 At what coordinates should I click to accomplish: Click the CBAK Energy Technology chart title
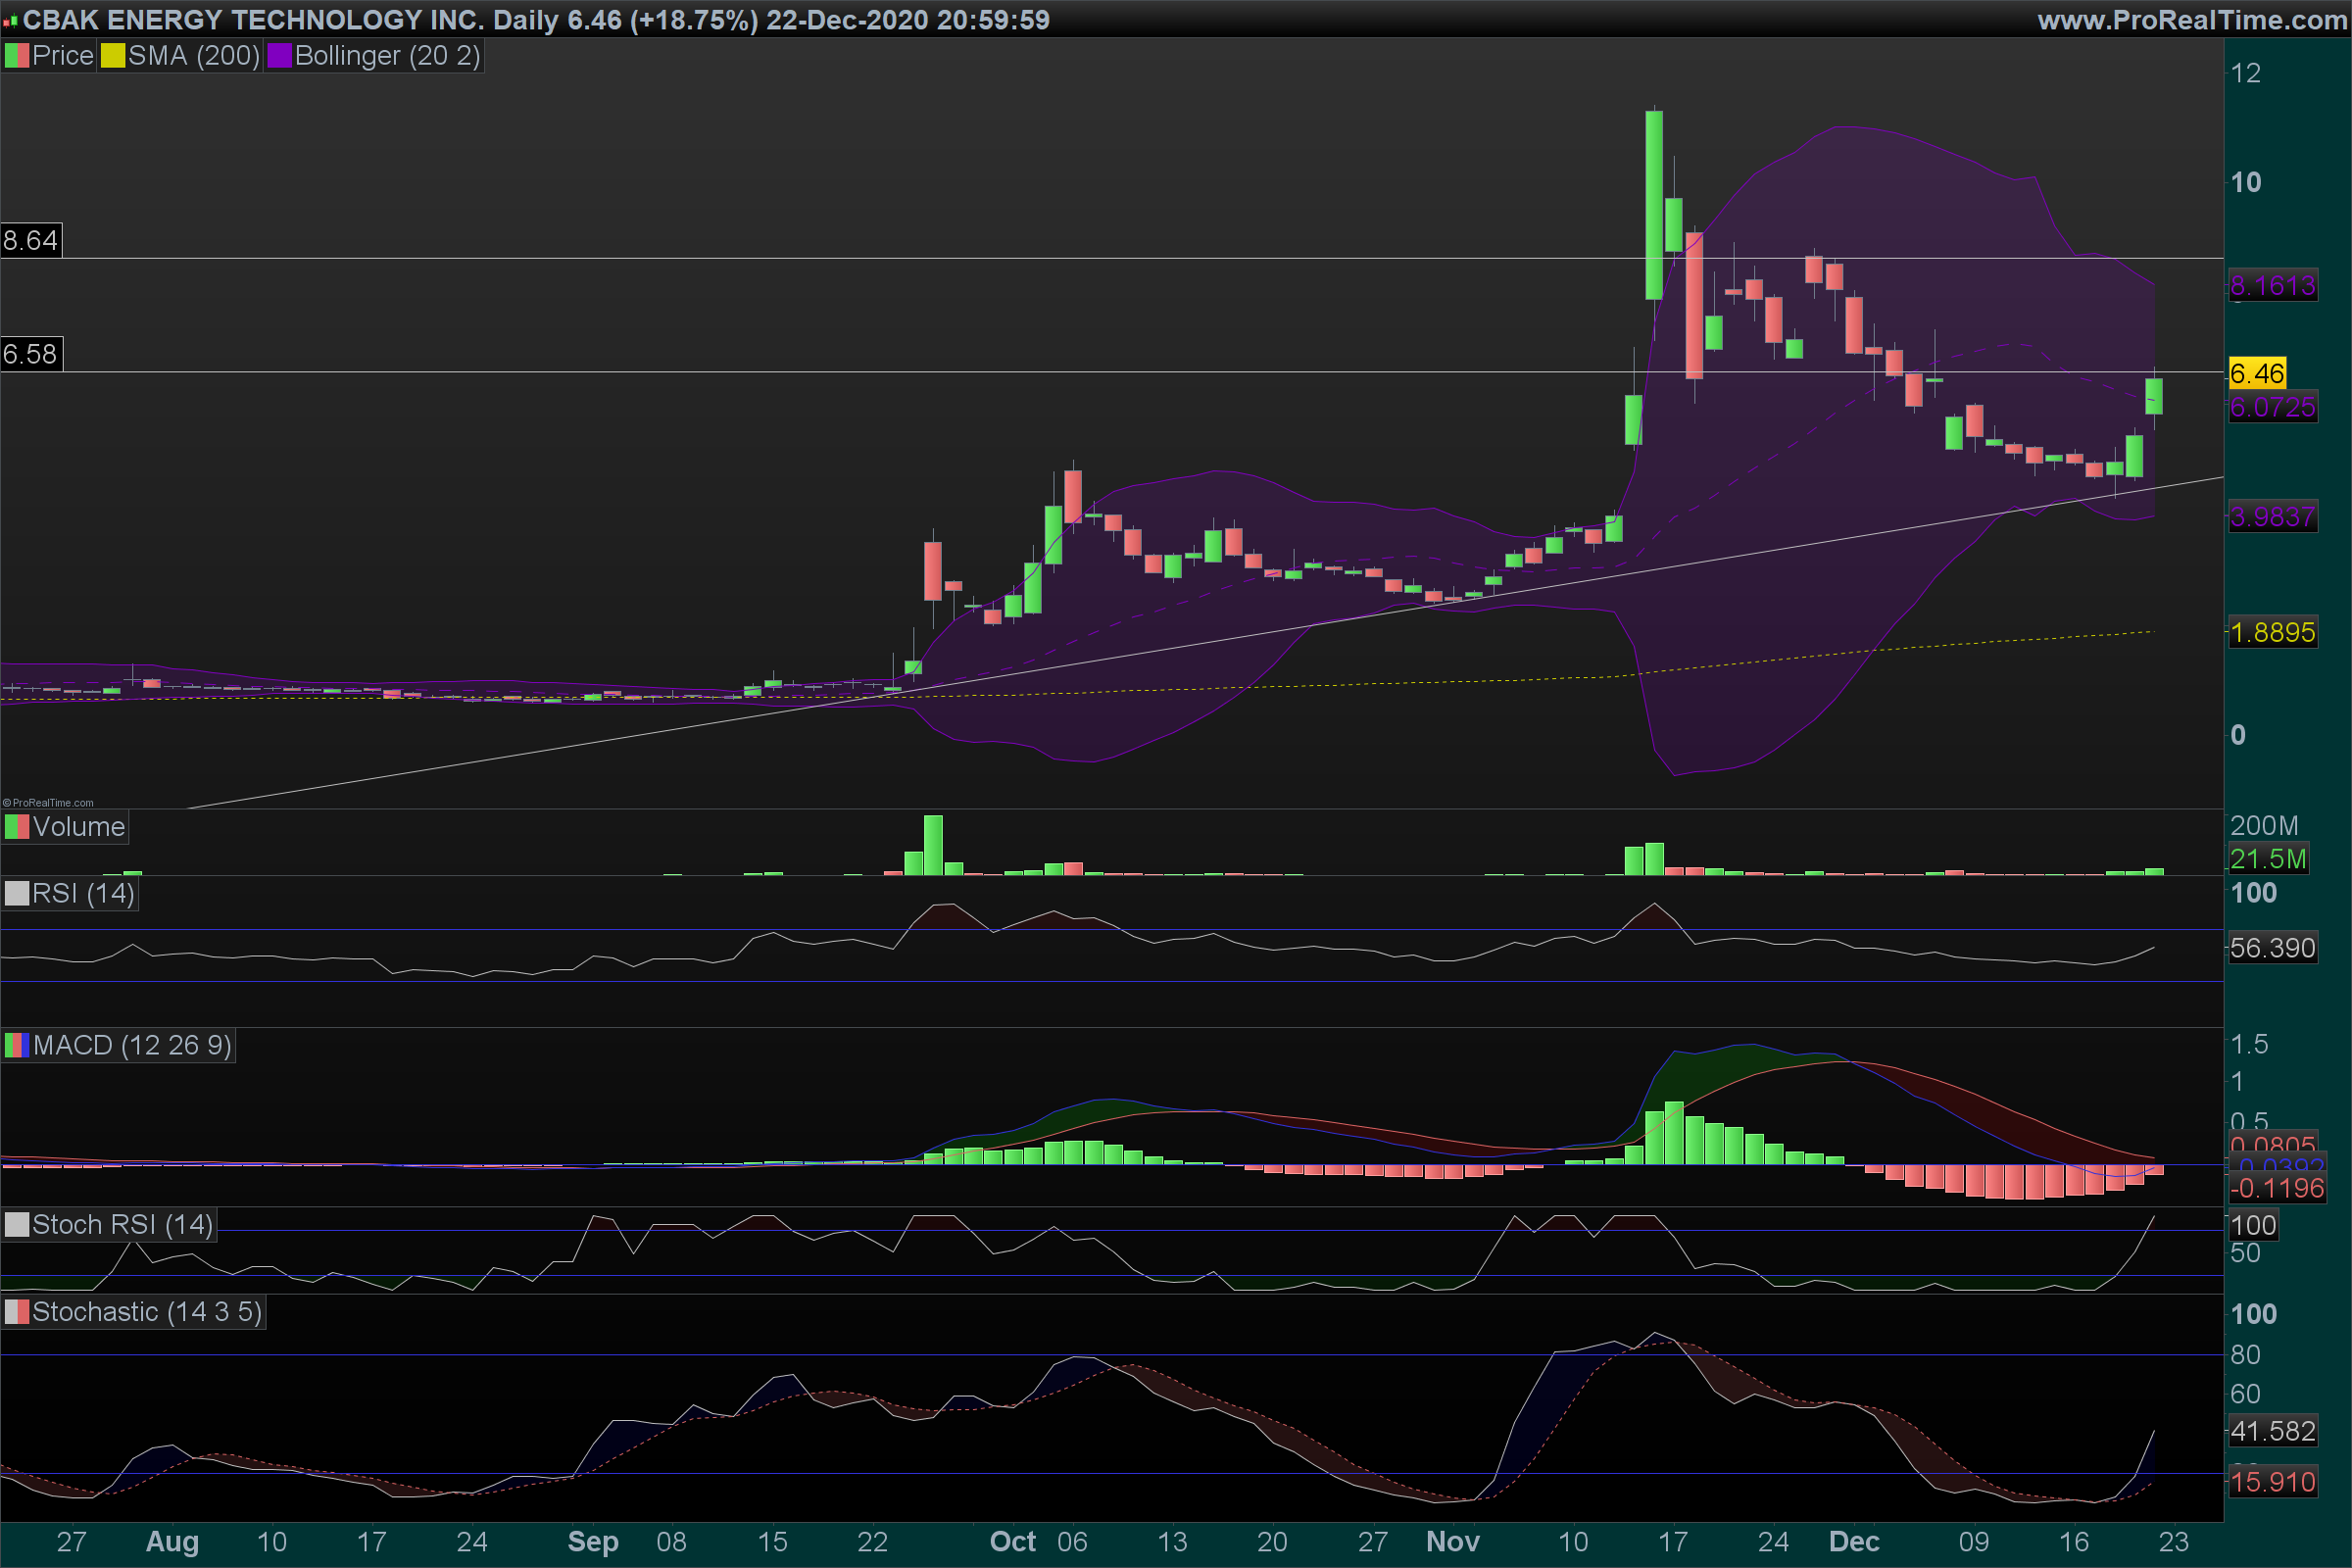(252, 20)
